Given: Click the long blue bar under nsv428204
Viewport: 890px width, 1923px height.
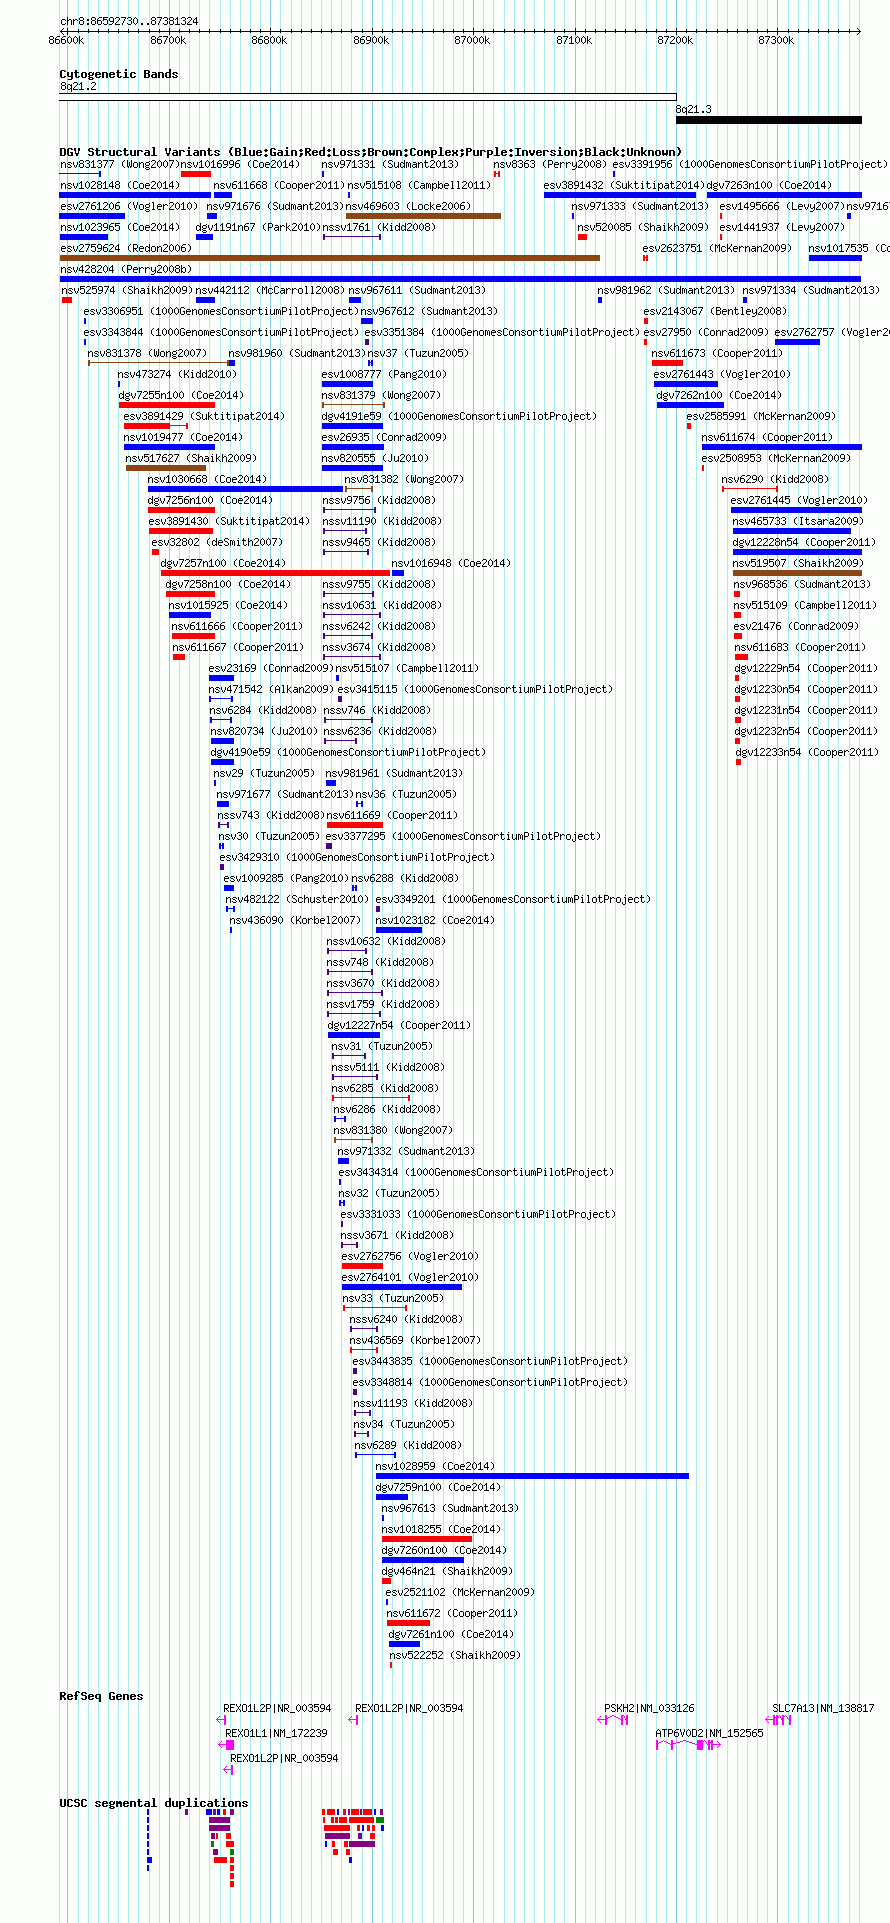Looking at the screenshot, I should point(460,279).
